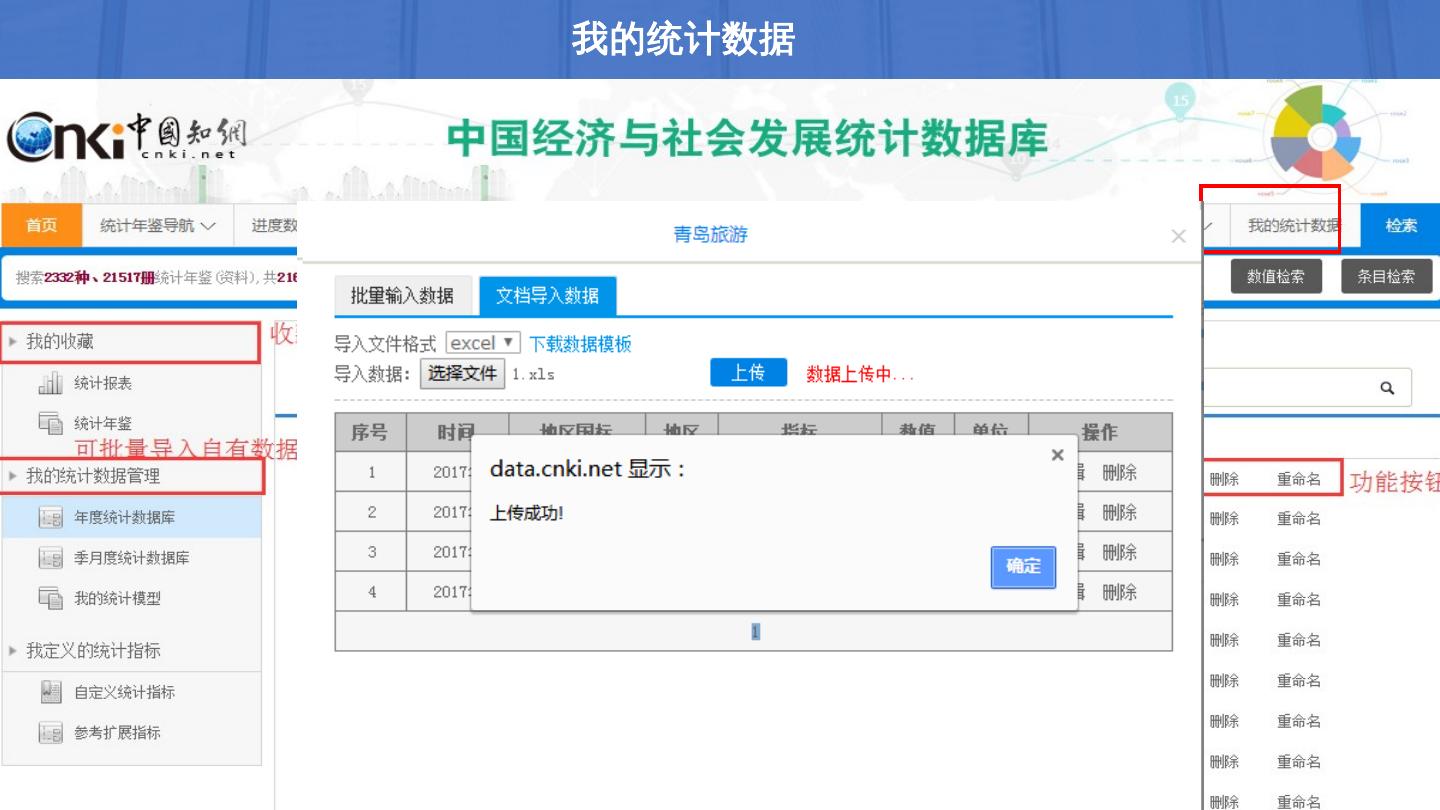Click the magnifier search icon
This screenshot has width=1440, height=810.
pyautogui.click(x=1387, y=388)
